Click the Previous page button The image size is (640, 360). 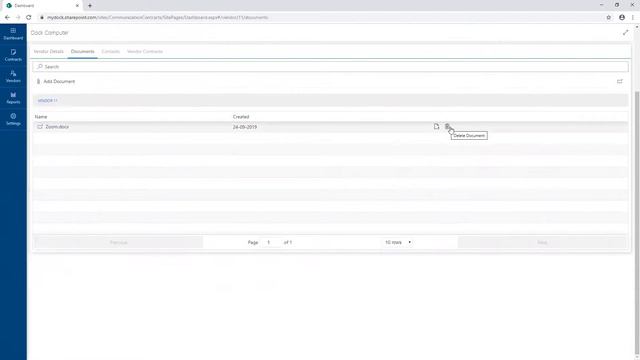click(x=119, y=242)
